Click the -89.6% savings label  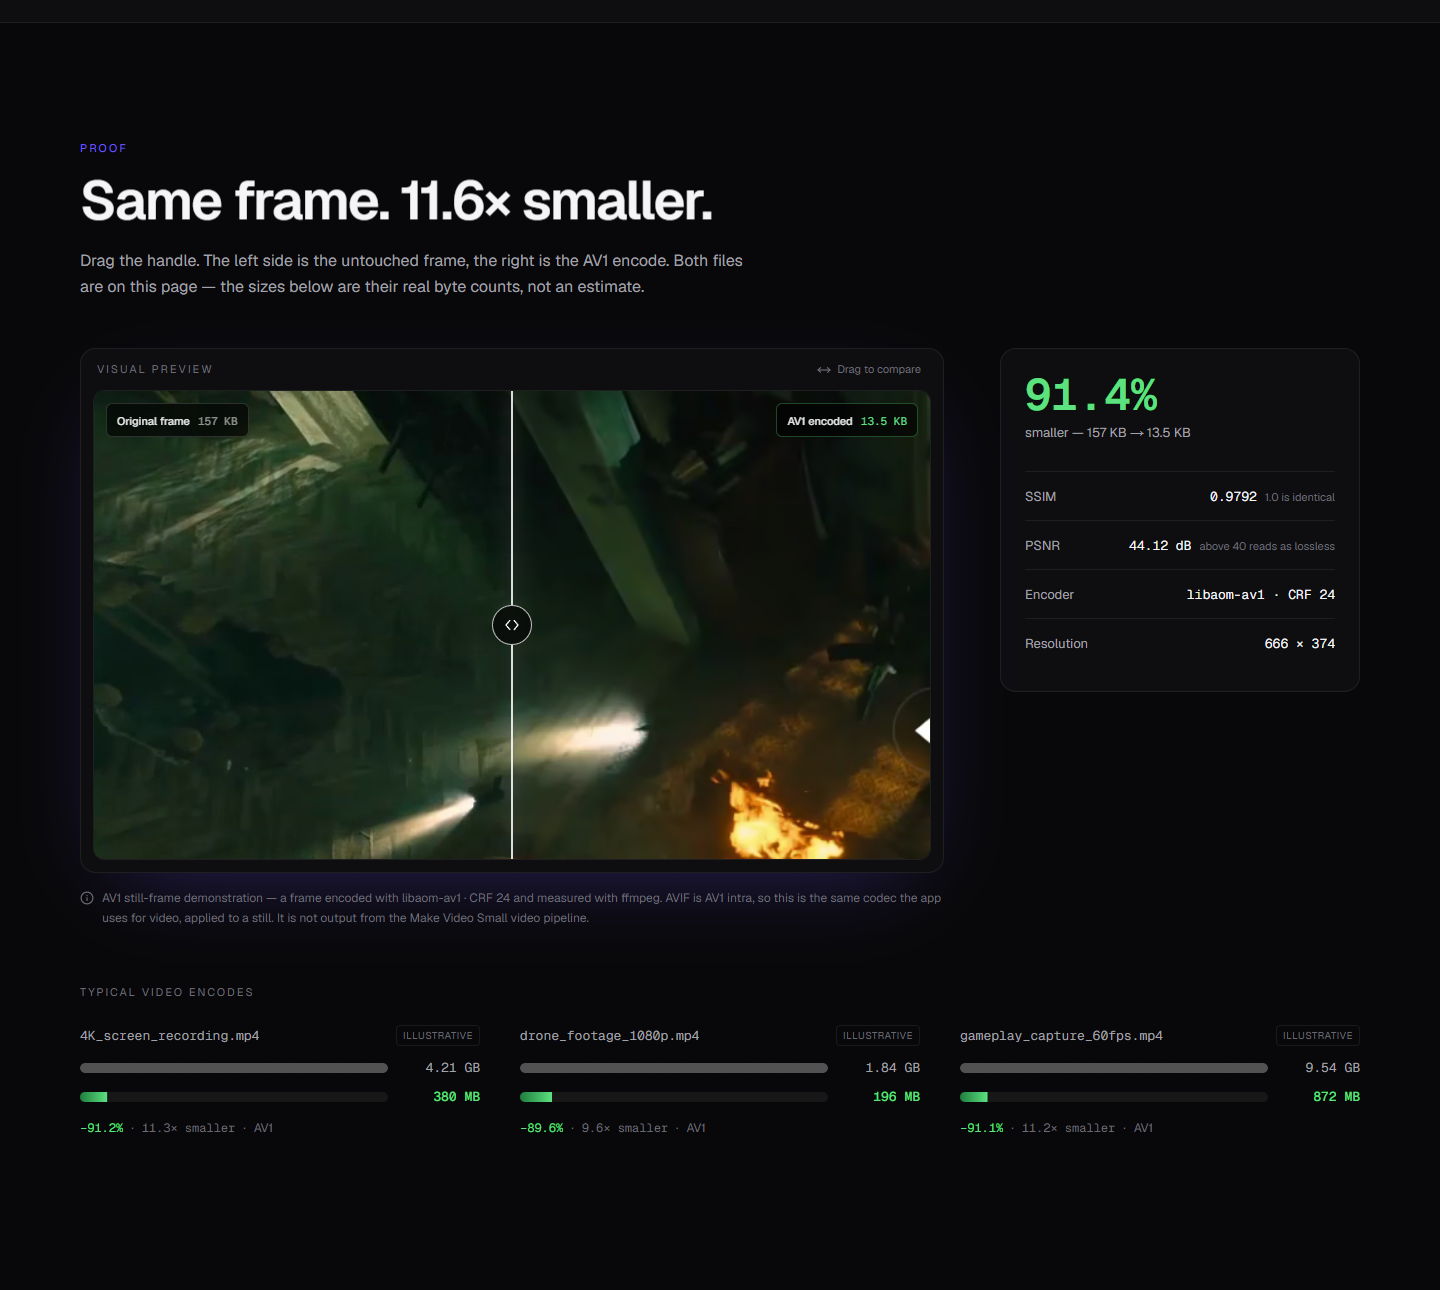tap(542, 1128)
